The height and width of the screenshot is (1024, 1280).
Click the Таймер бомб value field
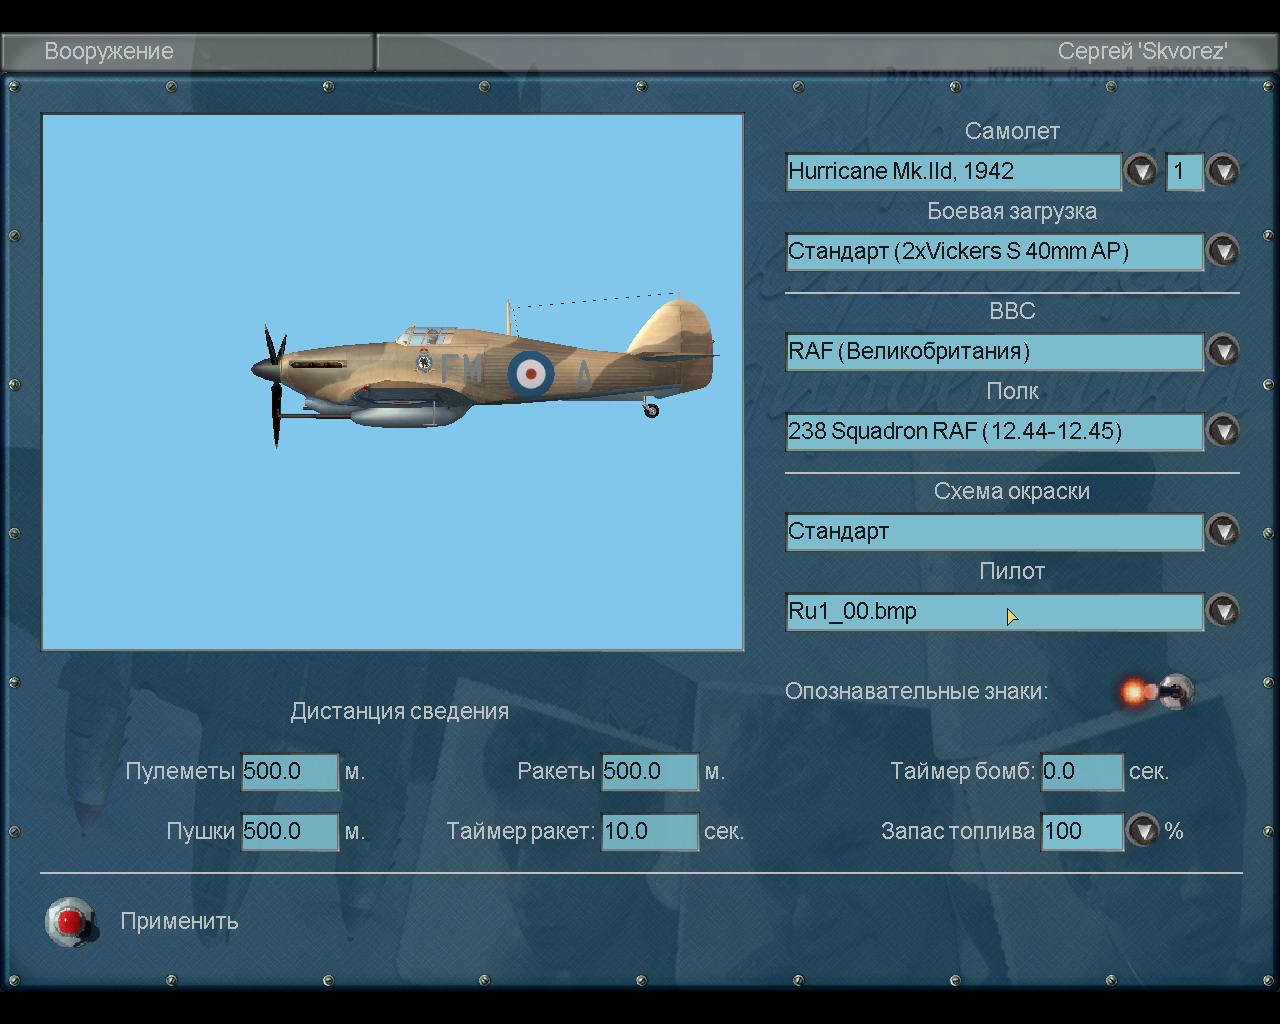click(x=1082, y=771)
